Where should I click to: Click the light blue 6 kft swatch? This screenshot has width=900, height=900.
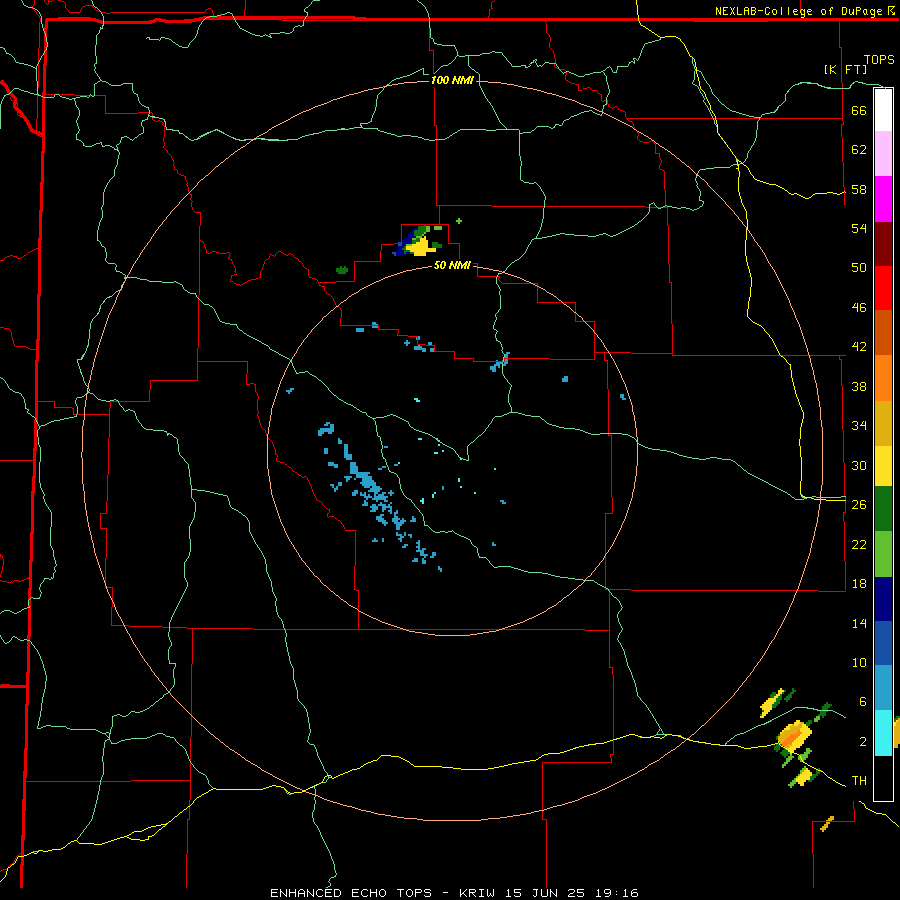coord(883,688)
